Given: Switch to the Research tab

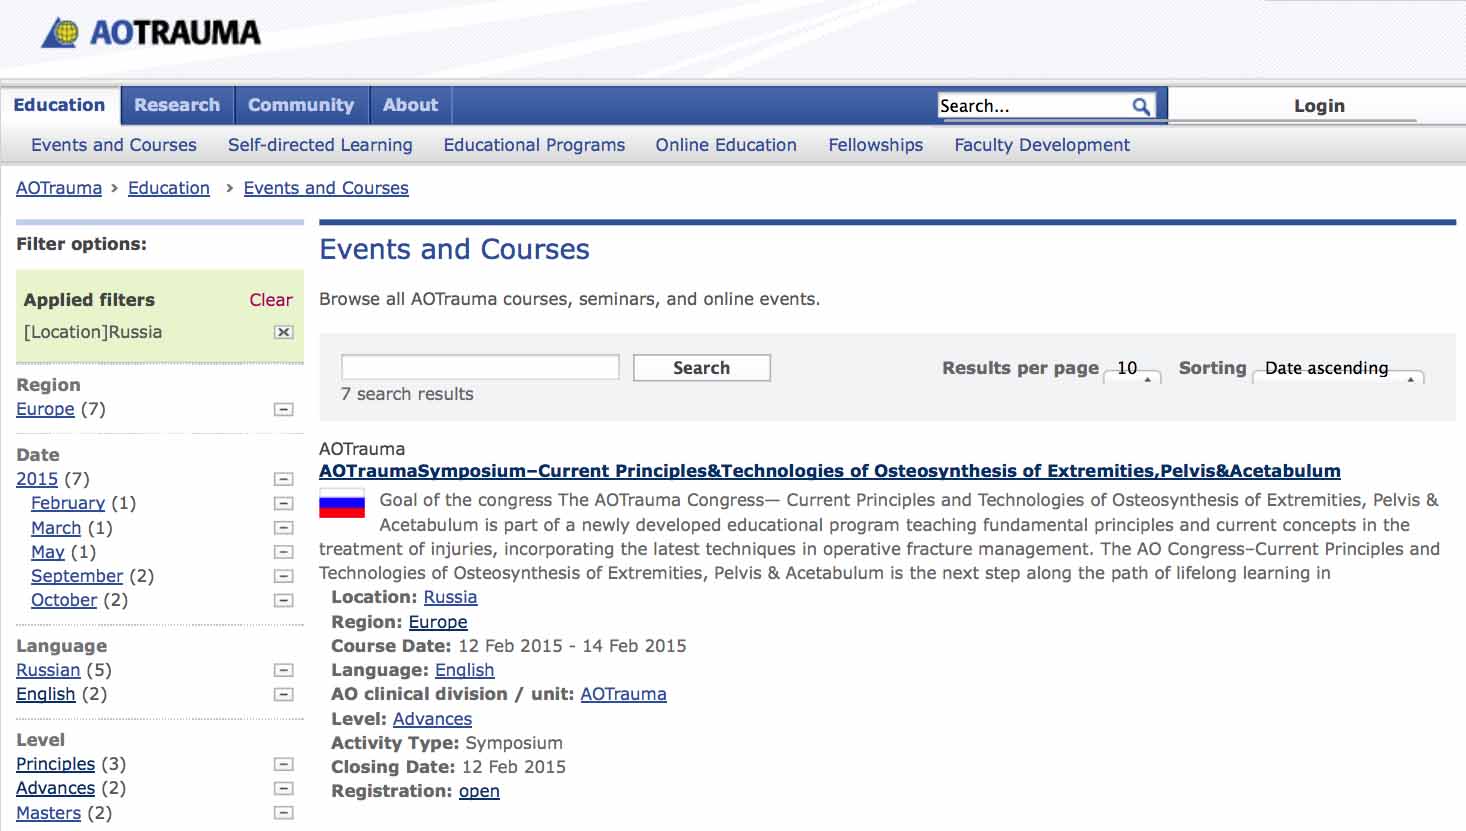Looking at the screenshot, I should pyautogui.click(x=177, y=105).
